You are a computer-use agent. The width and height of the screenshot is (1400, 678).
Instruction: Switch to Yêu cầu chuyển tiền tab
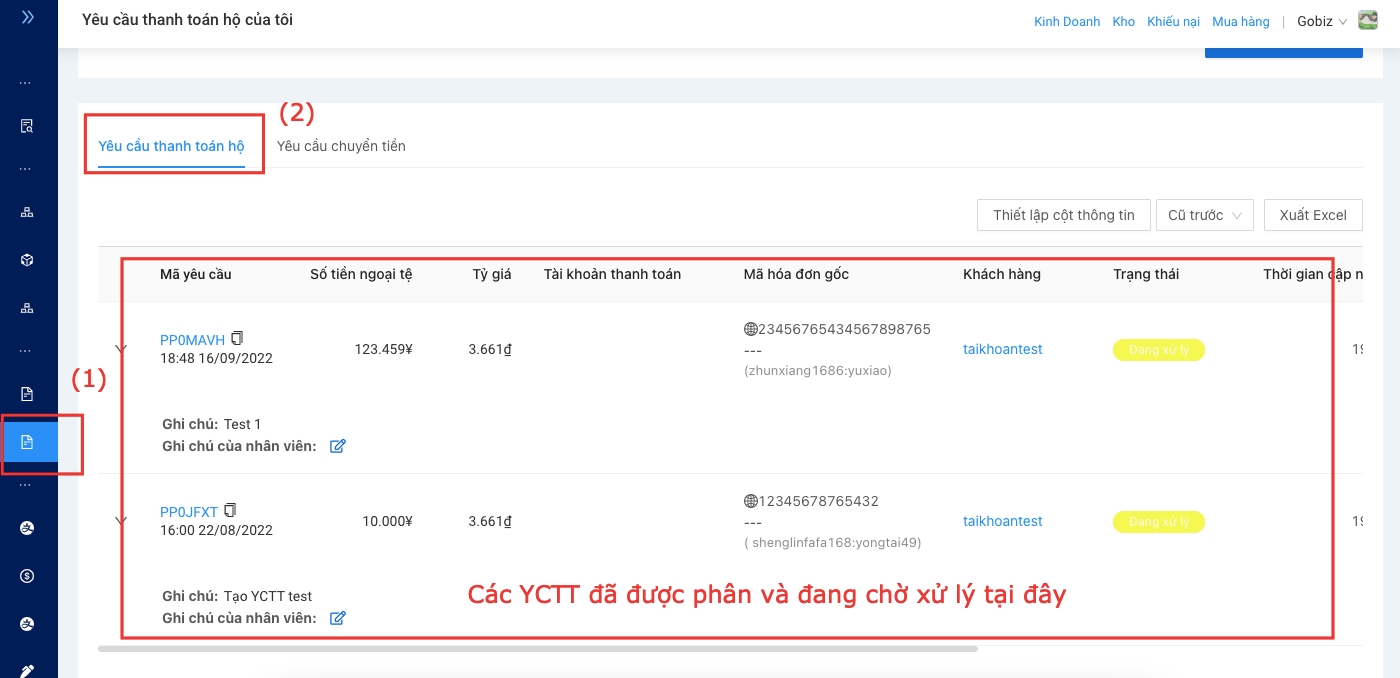(x=341, y=146)
